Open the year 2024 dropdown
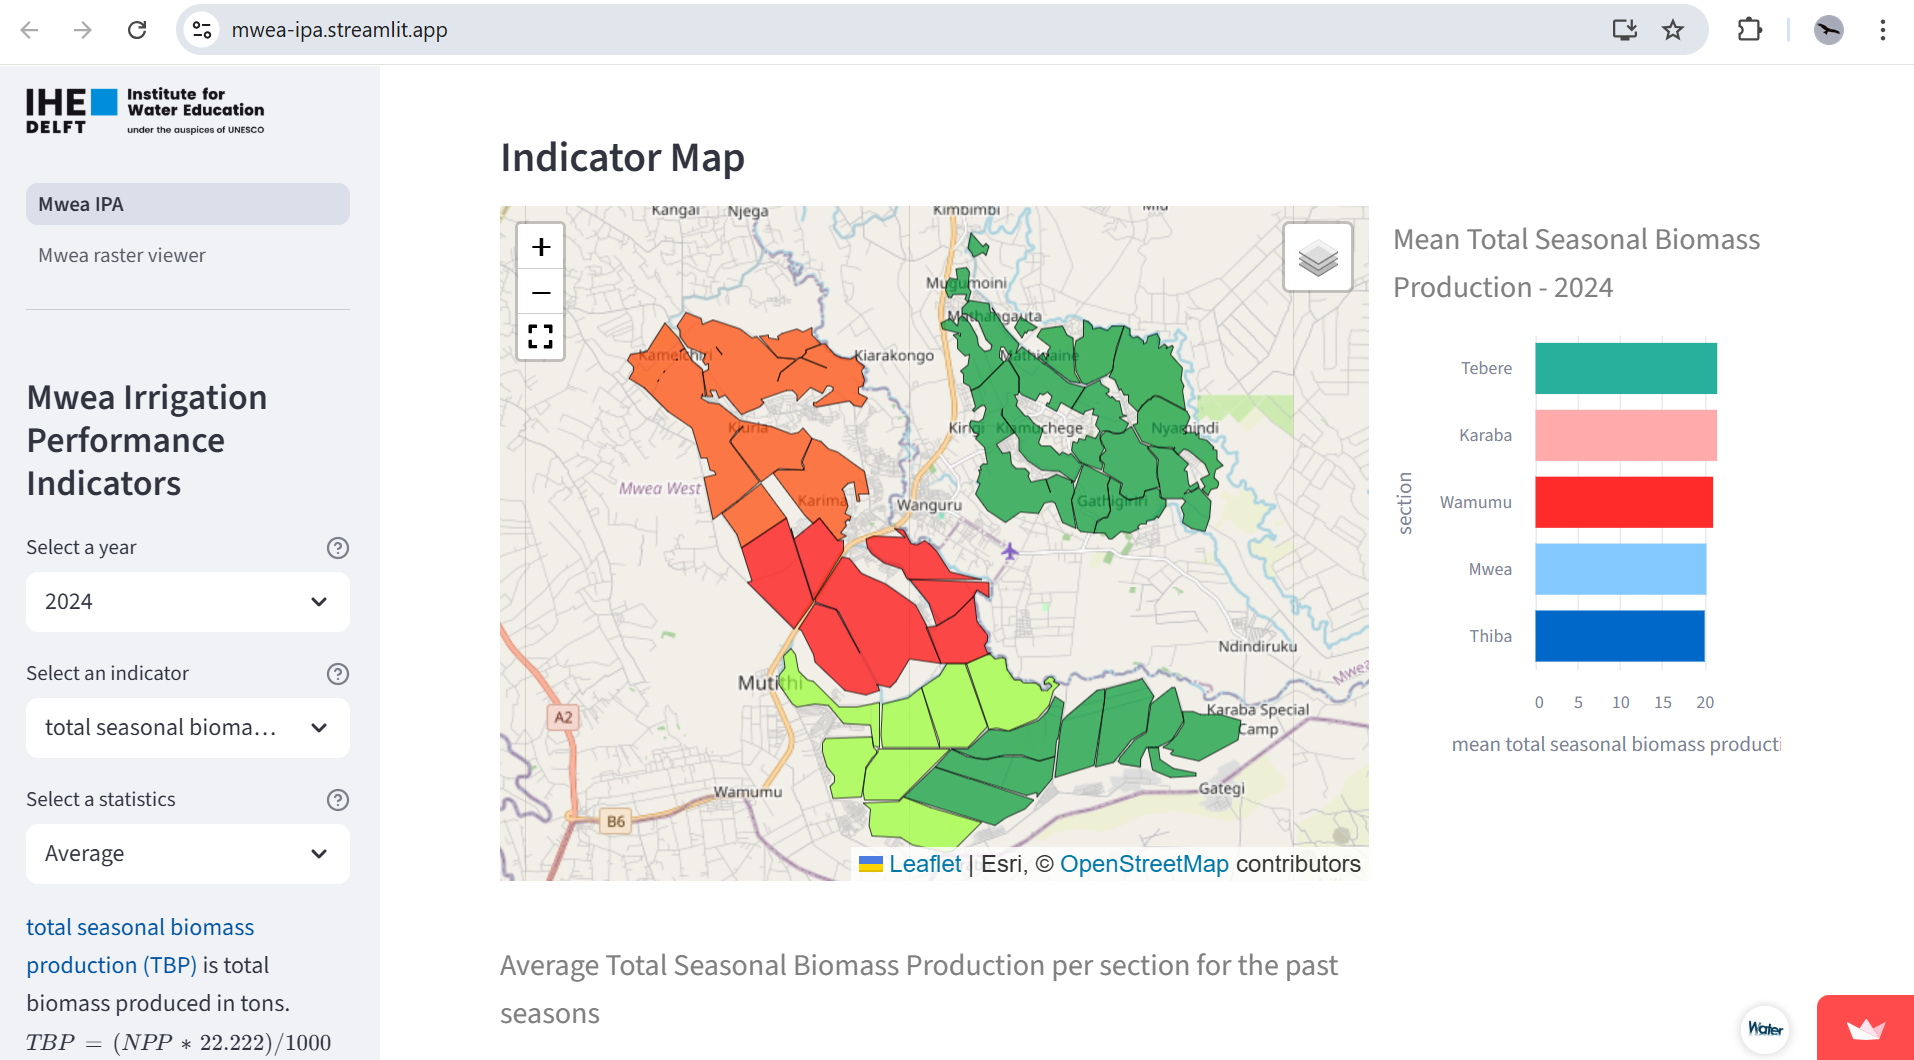 [188, 602]
